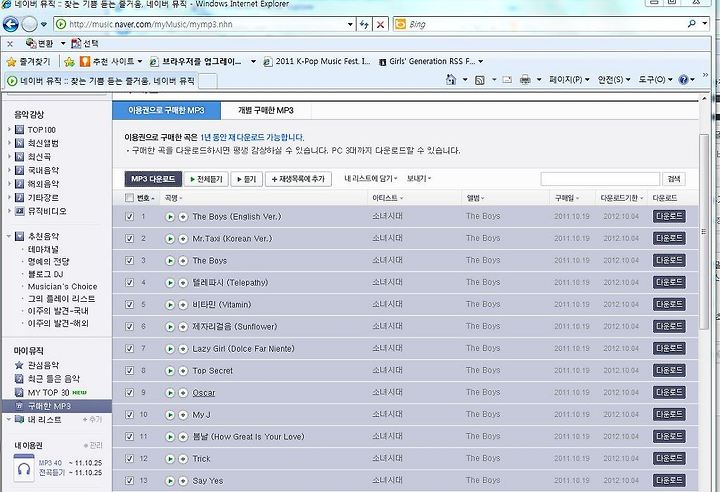The width and height of the screenshot is (720, 492).
Task: Click the Refresh icon beside address bar
Action: point(365,24)
